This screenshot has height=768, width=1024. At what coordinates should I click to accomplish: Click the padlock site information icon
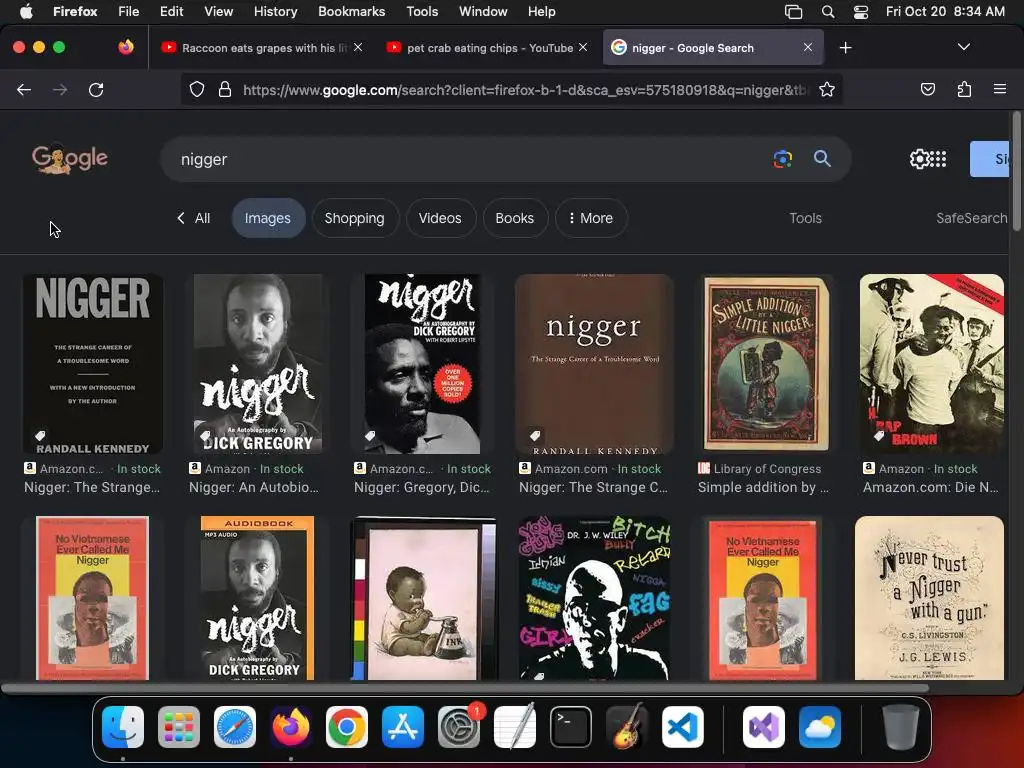pos(225,89)
